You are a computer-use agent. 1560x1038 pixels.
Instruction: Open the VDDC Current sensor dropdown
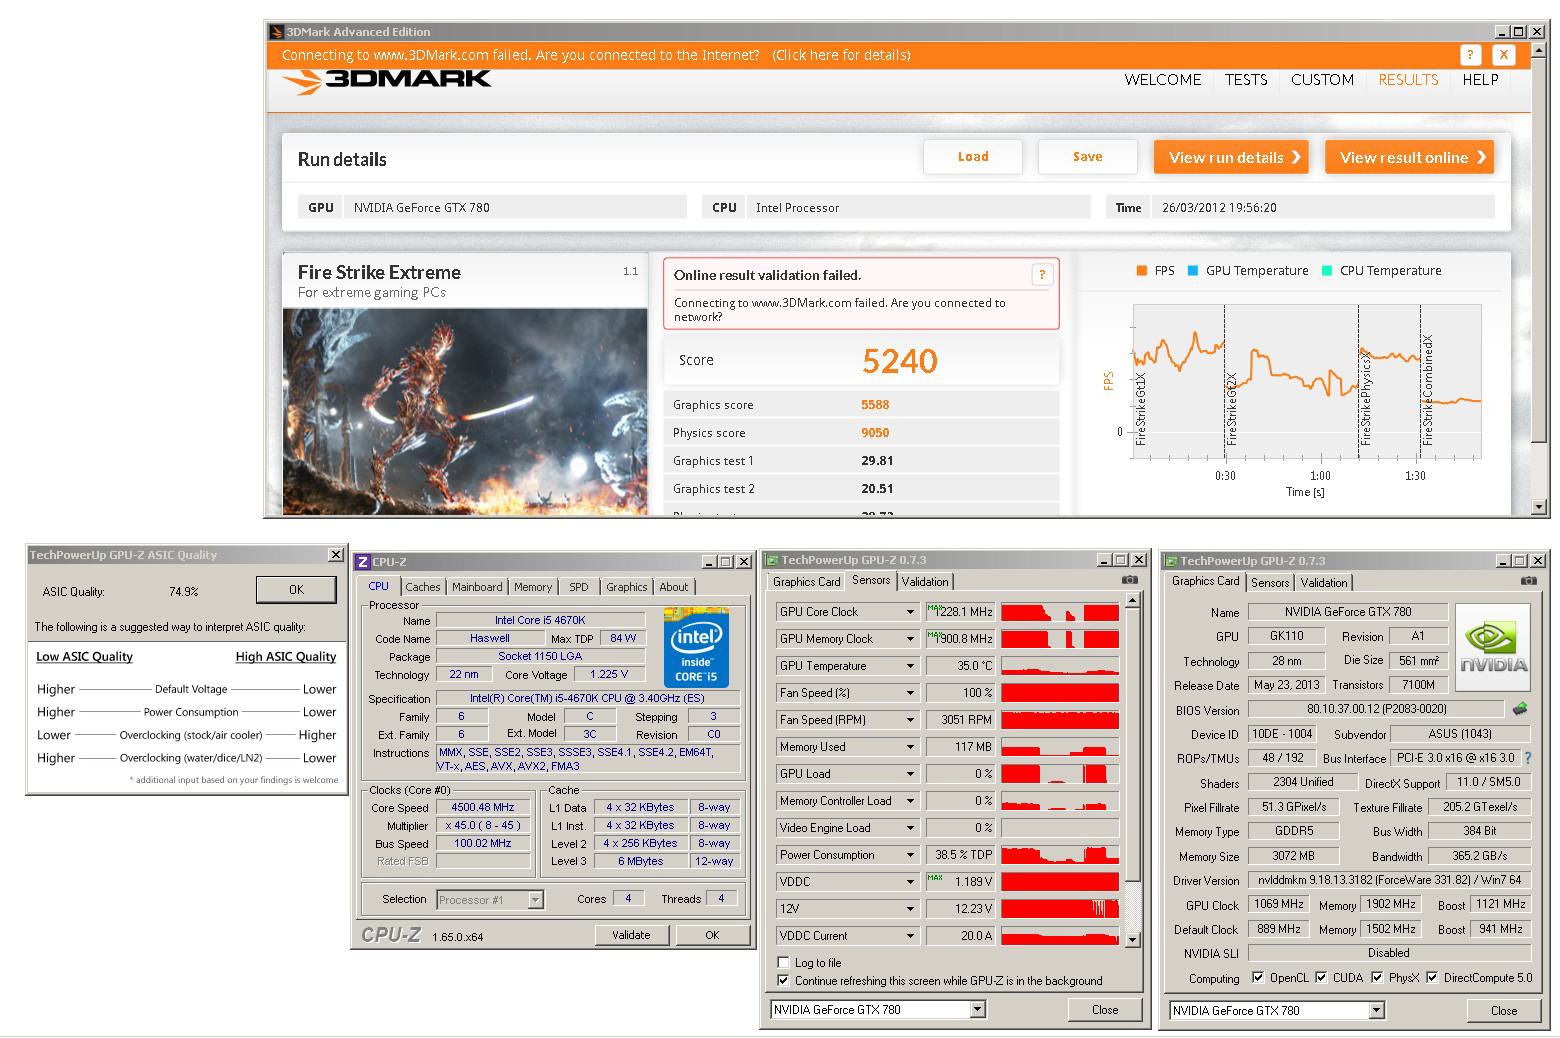pos(910,936)
